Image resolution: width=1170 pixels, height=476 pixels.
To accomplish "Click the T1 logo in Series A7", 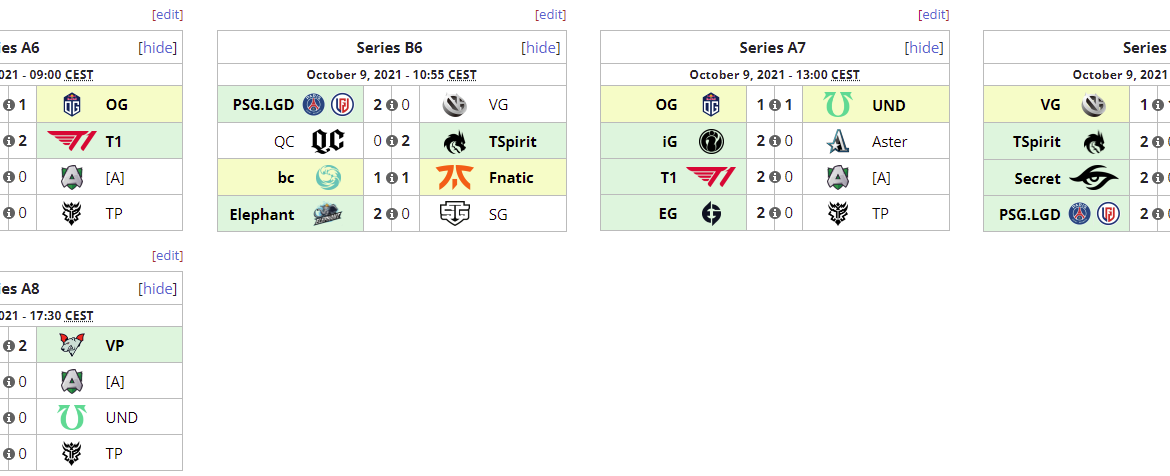I will [x=711, y=177].
